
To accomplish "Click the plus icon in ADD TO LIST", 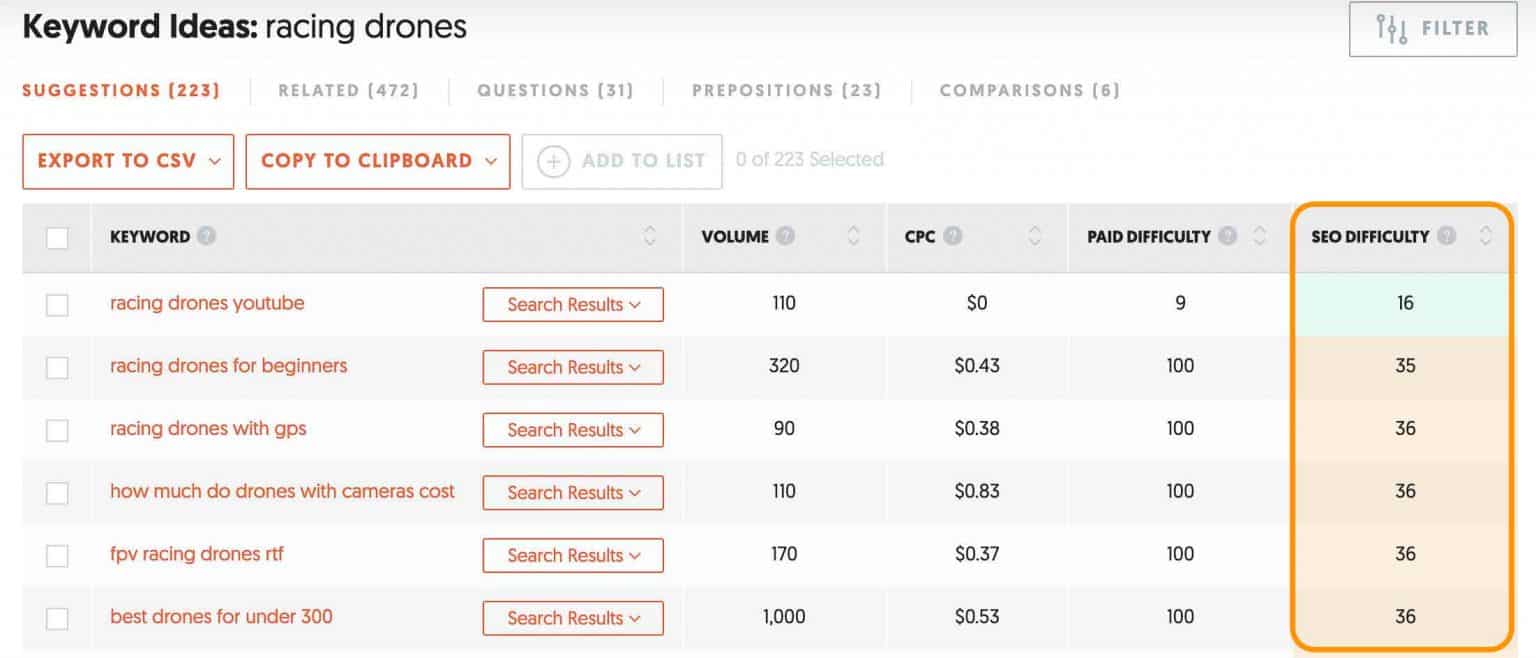I will tap(553, 160).
